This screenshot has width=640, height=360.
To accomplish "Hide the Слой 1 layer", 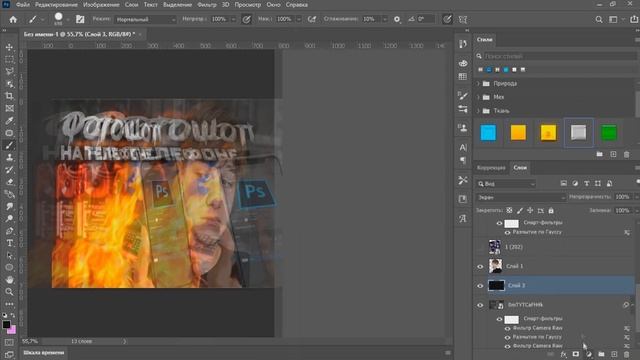I will [480, 267].
